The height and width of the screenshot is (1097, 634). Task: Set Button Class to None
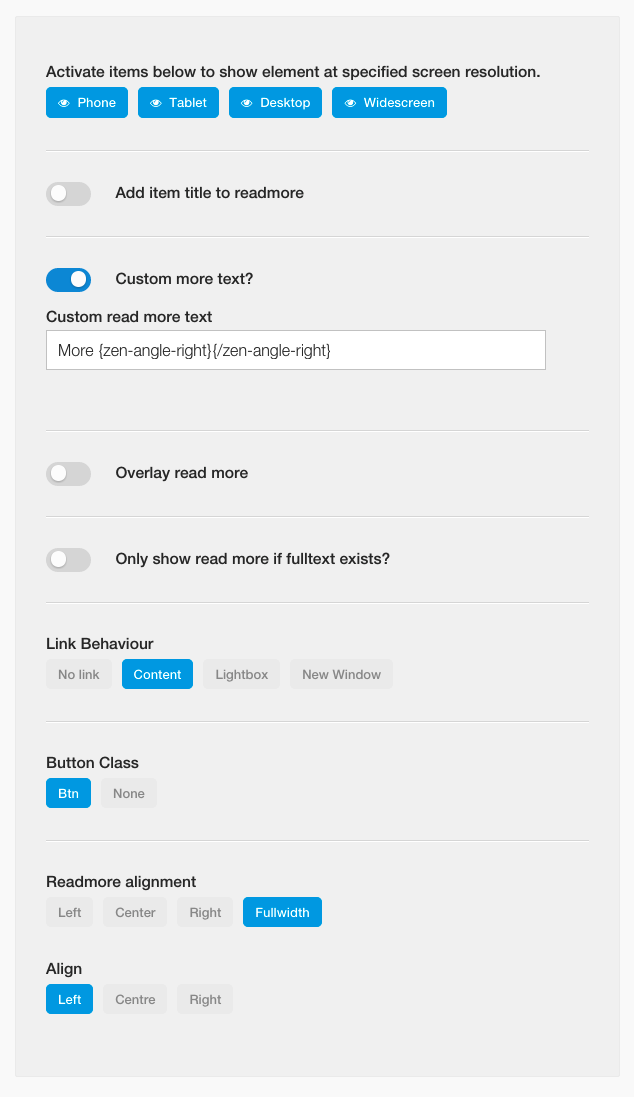click(x=129, y=793)
